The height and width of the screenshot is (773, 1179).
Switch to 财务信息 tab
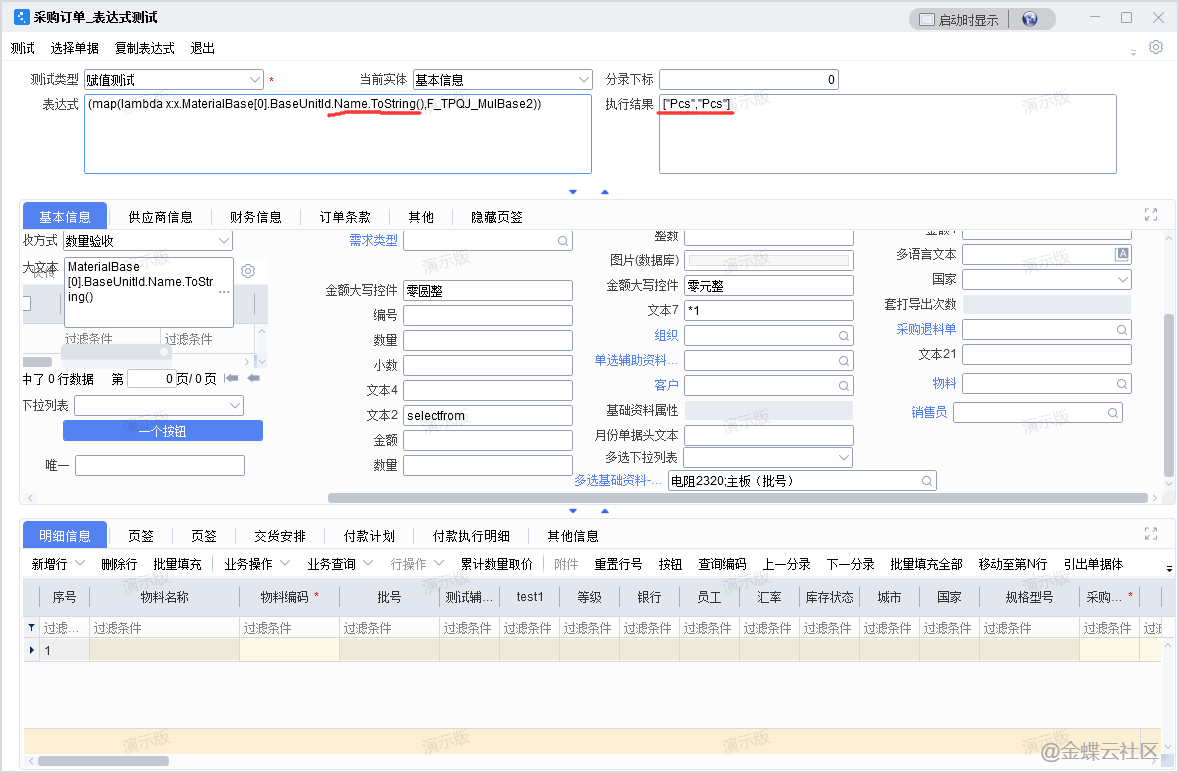[x=256, y=217]
